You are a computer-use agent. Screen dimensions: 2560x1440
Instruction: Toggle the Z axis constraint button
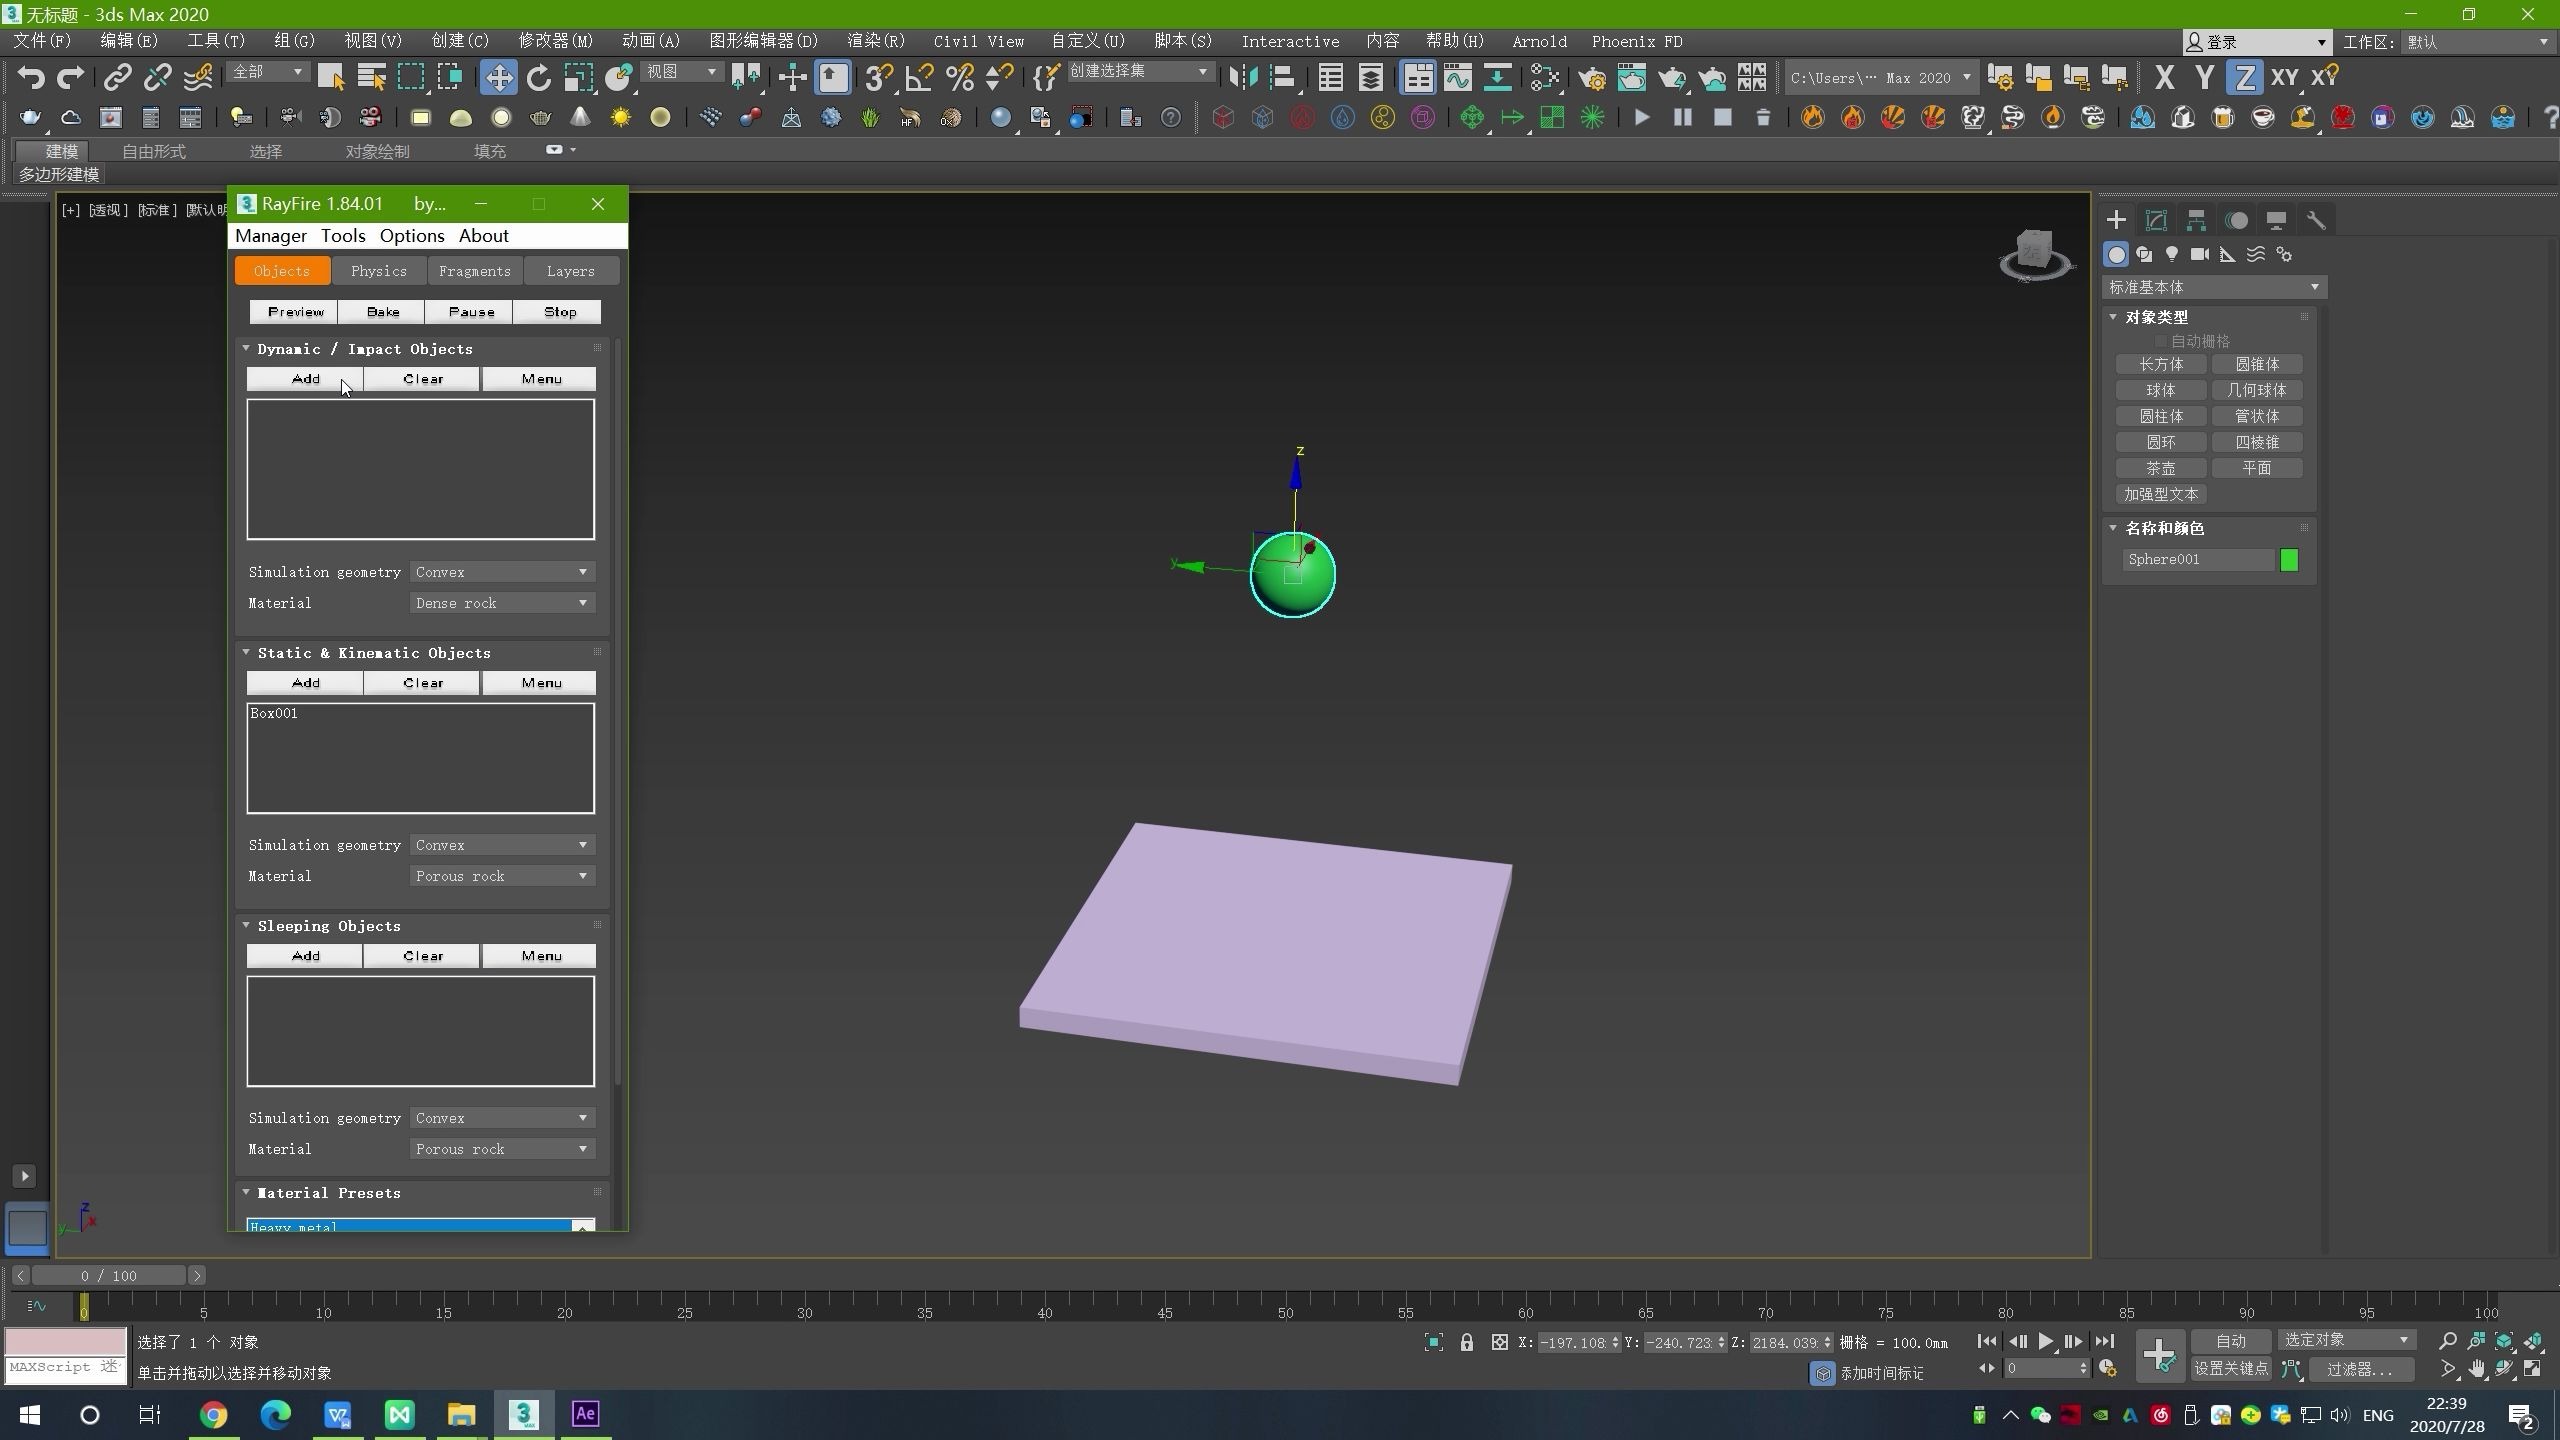2244,77
